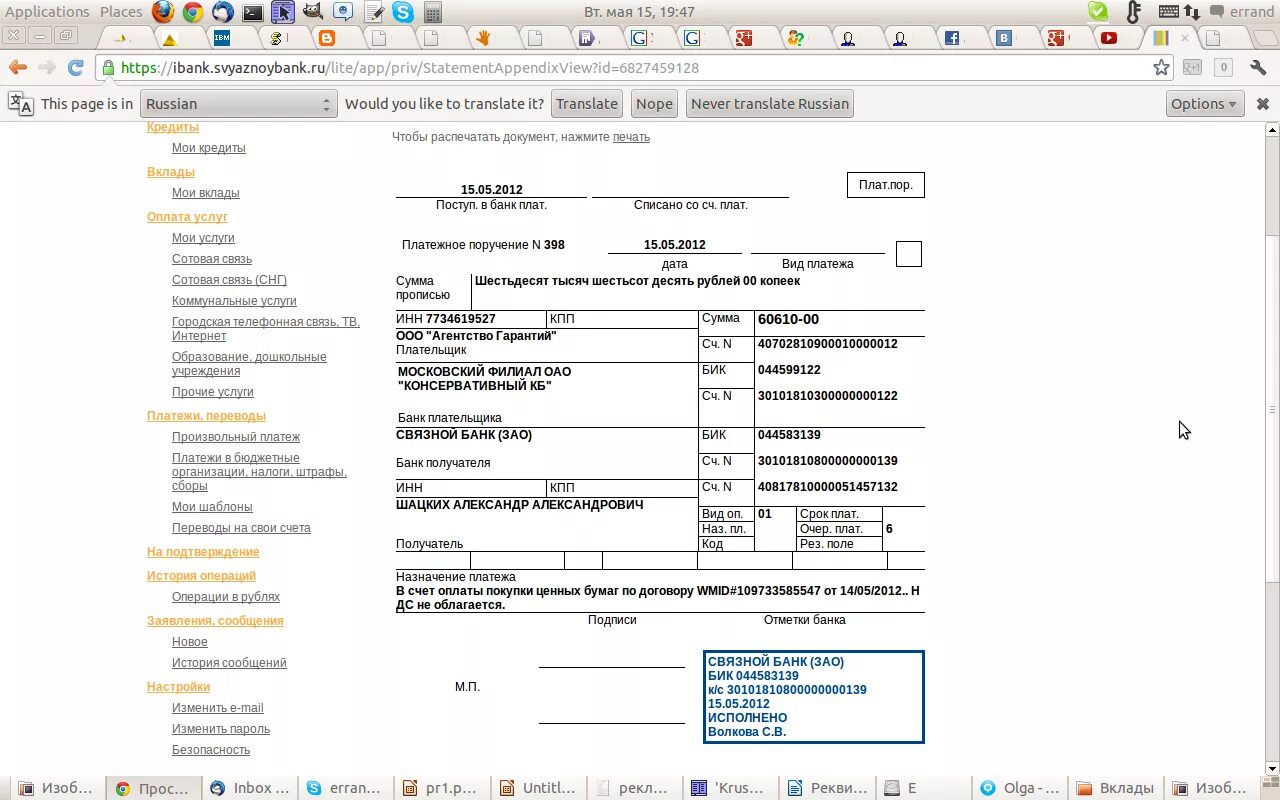The width and height of the screenshot is (1280, 800).
Task: Open the Chrome wrench settings menu
Action: coord(1259,68)
